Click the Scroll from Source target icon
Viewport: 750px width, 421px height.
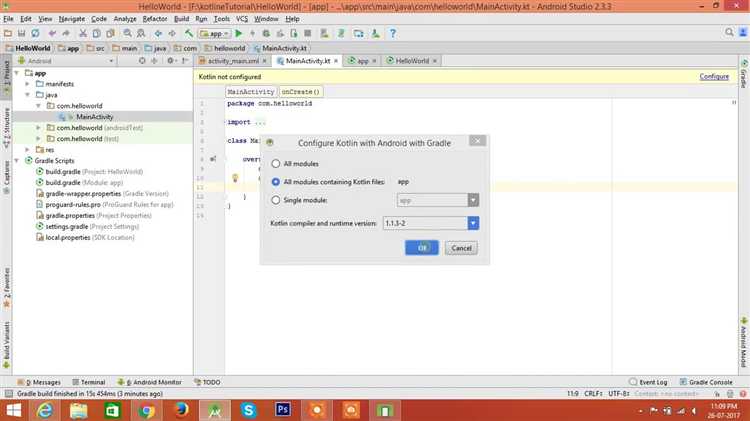pos(142,61)
